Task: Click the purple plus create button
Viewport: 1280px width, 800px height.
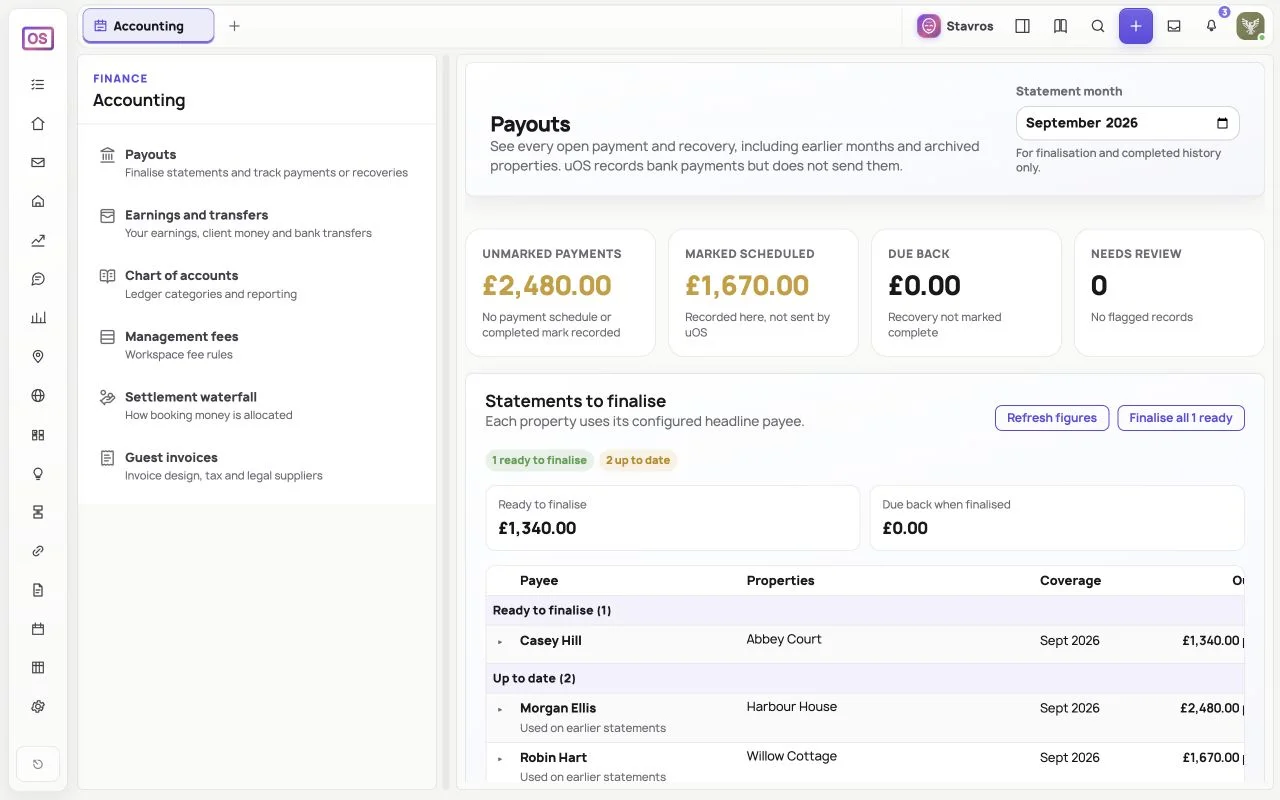Action: tap(1136, 26)
